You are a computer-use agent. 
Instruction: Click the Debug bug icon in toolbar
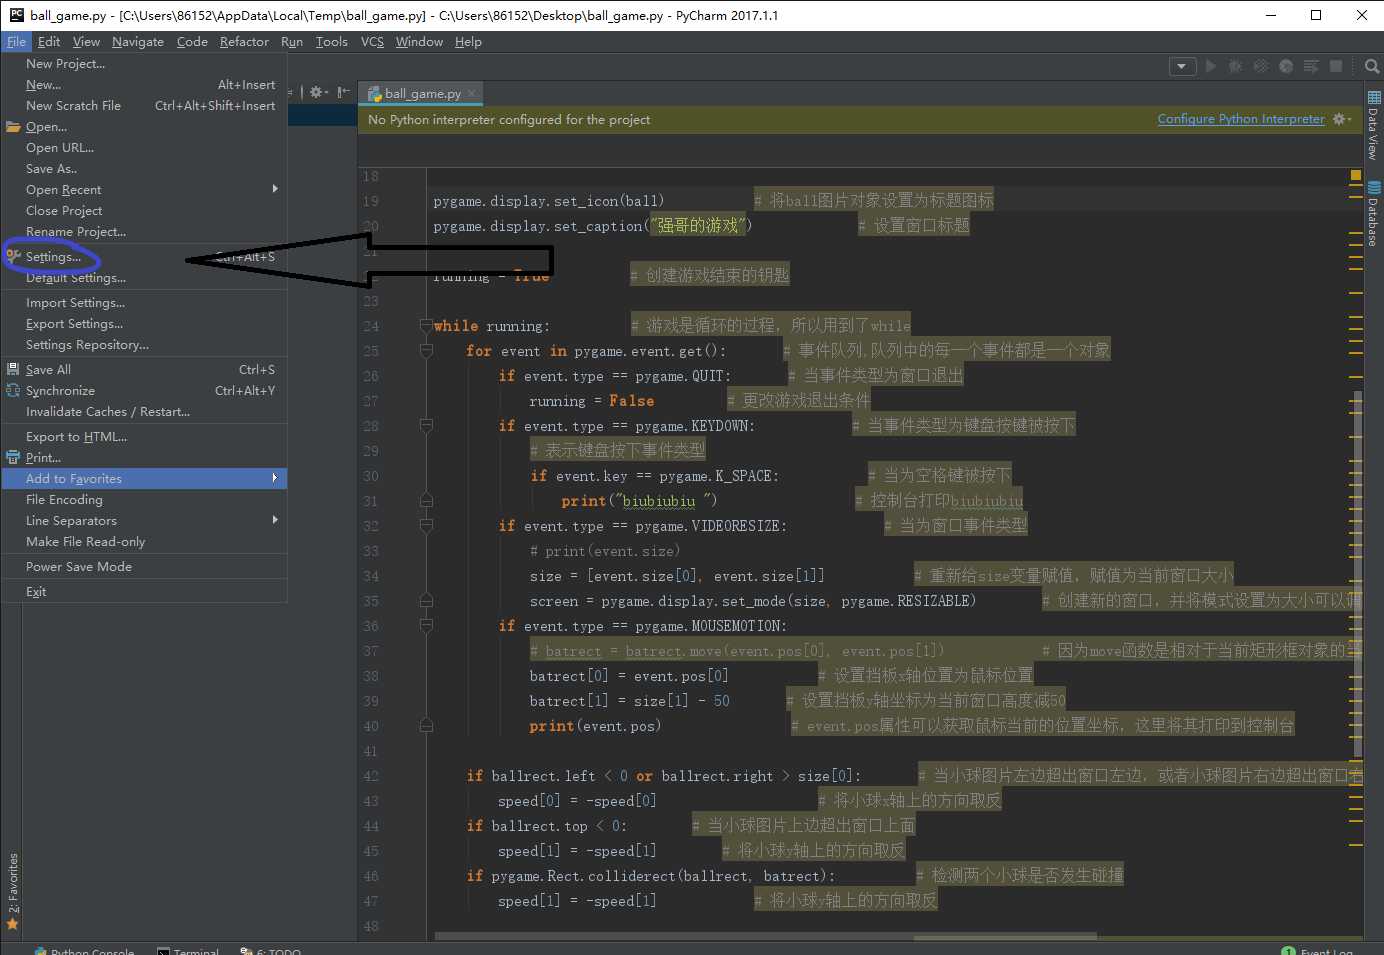click(x=1236, y=66)
